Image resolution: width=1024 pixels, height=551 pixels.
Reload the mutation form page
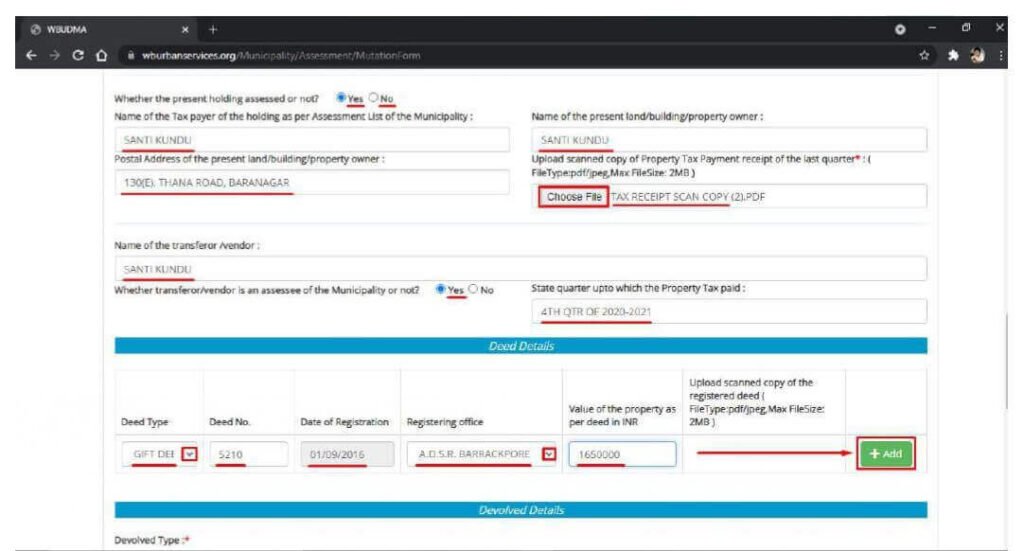(78, 55)
